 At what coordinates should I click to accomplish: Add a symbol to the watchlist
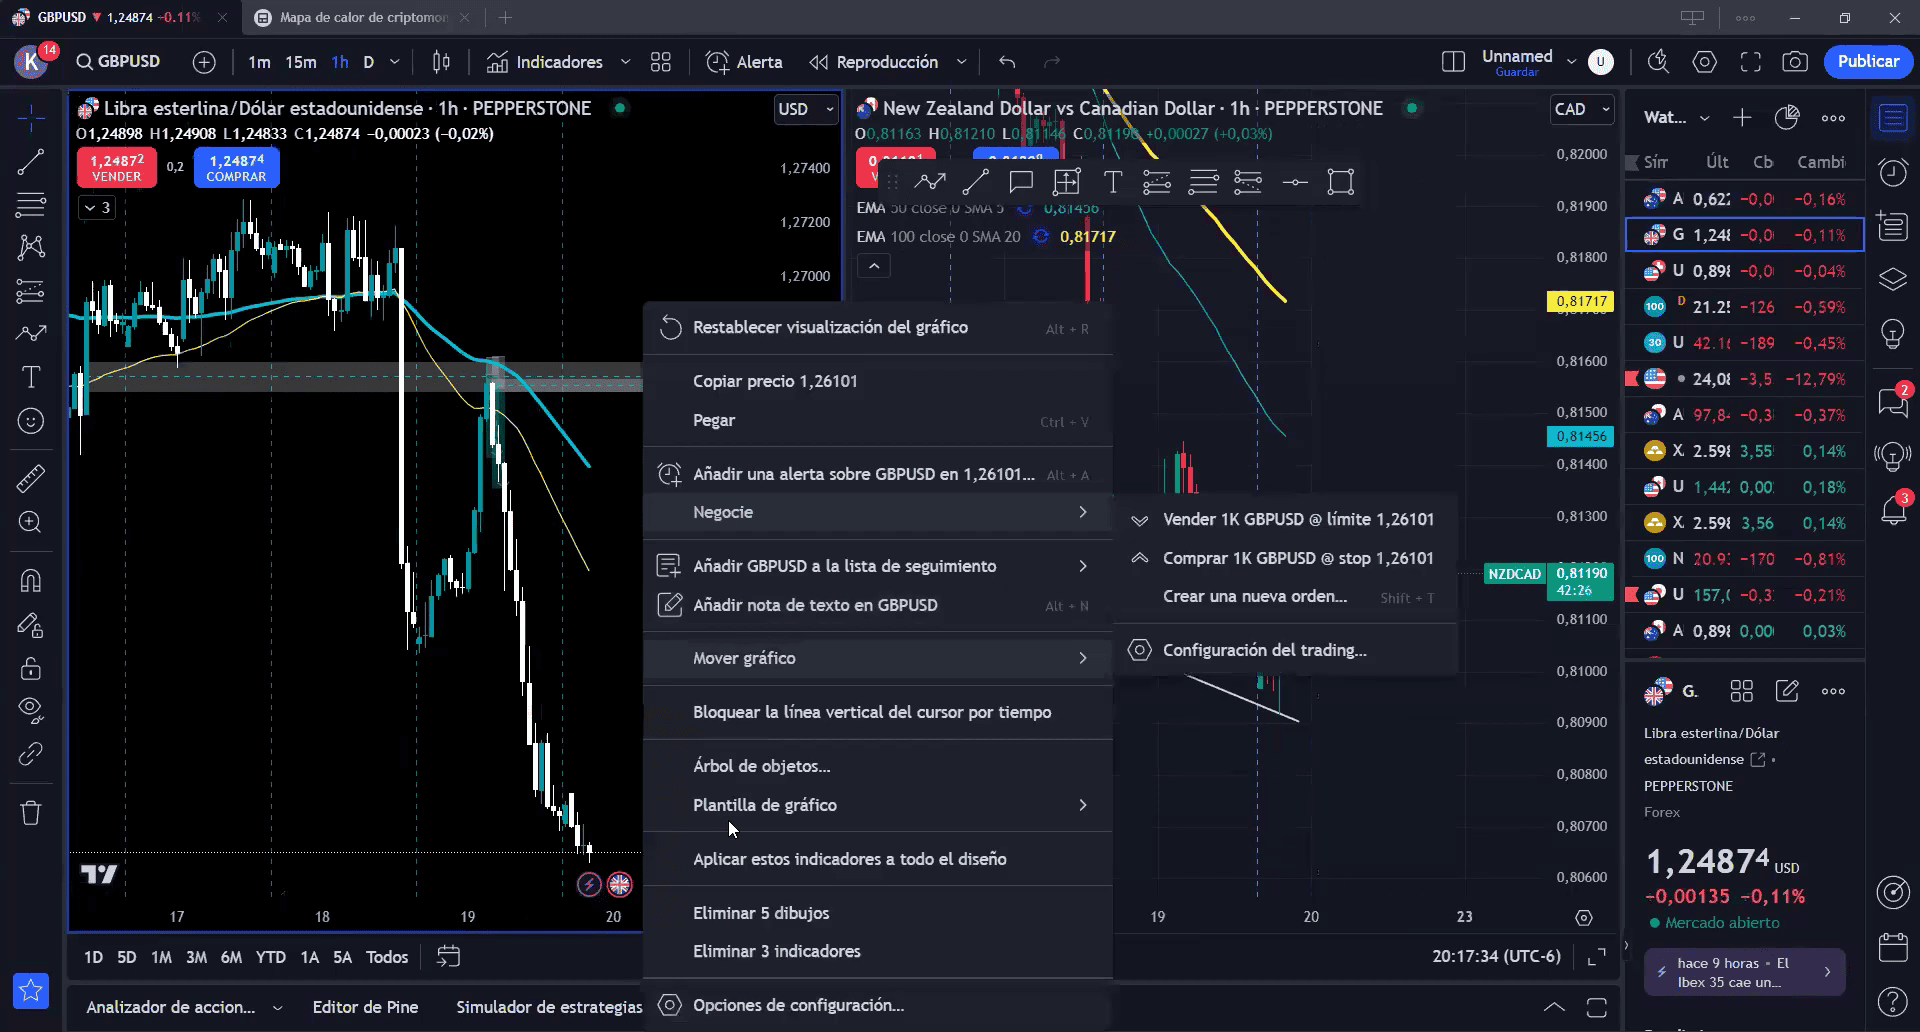(1742, 118)
